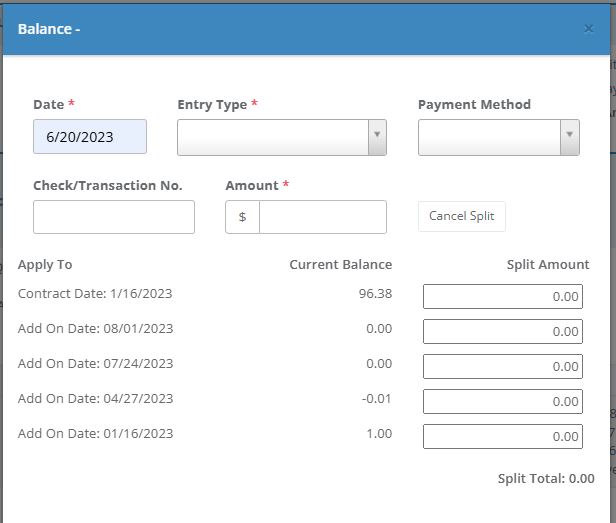The height and width of the screenshot is (523, 616).
Task: Edit split amount for Contract Date 1/16/2023
Action: (x=502, y=296)
